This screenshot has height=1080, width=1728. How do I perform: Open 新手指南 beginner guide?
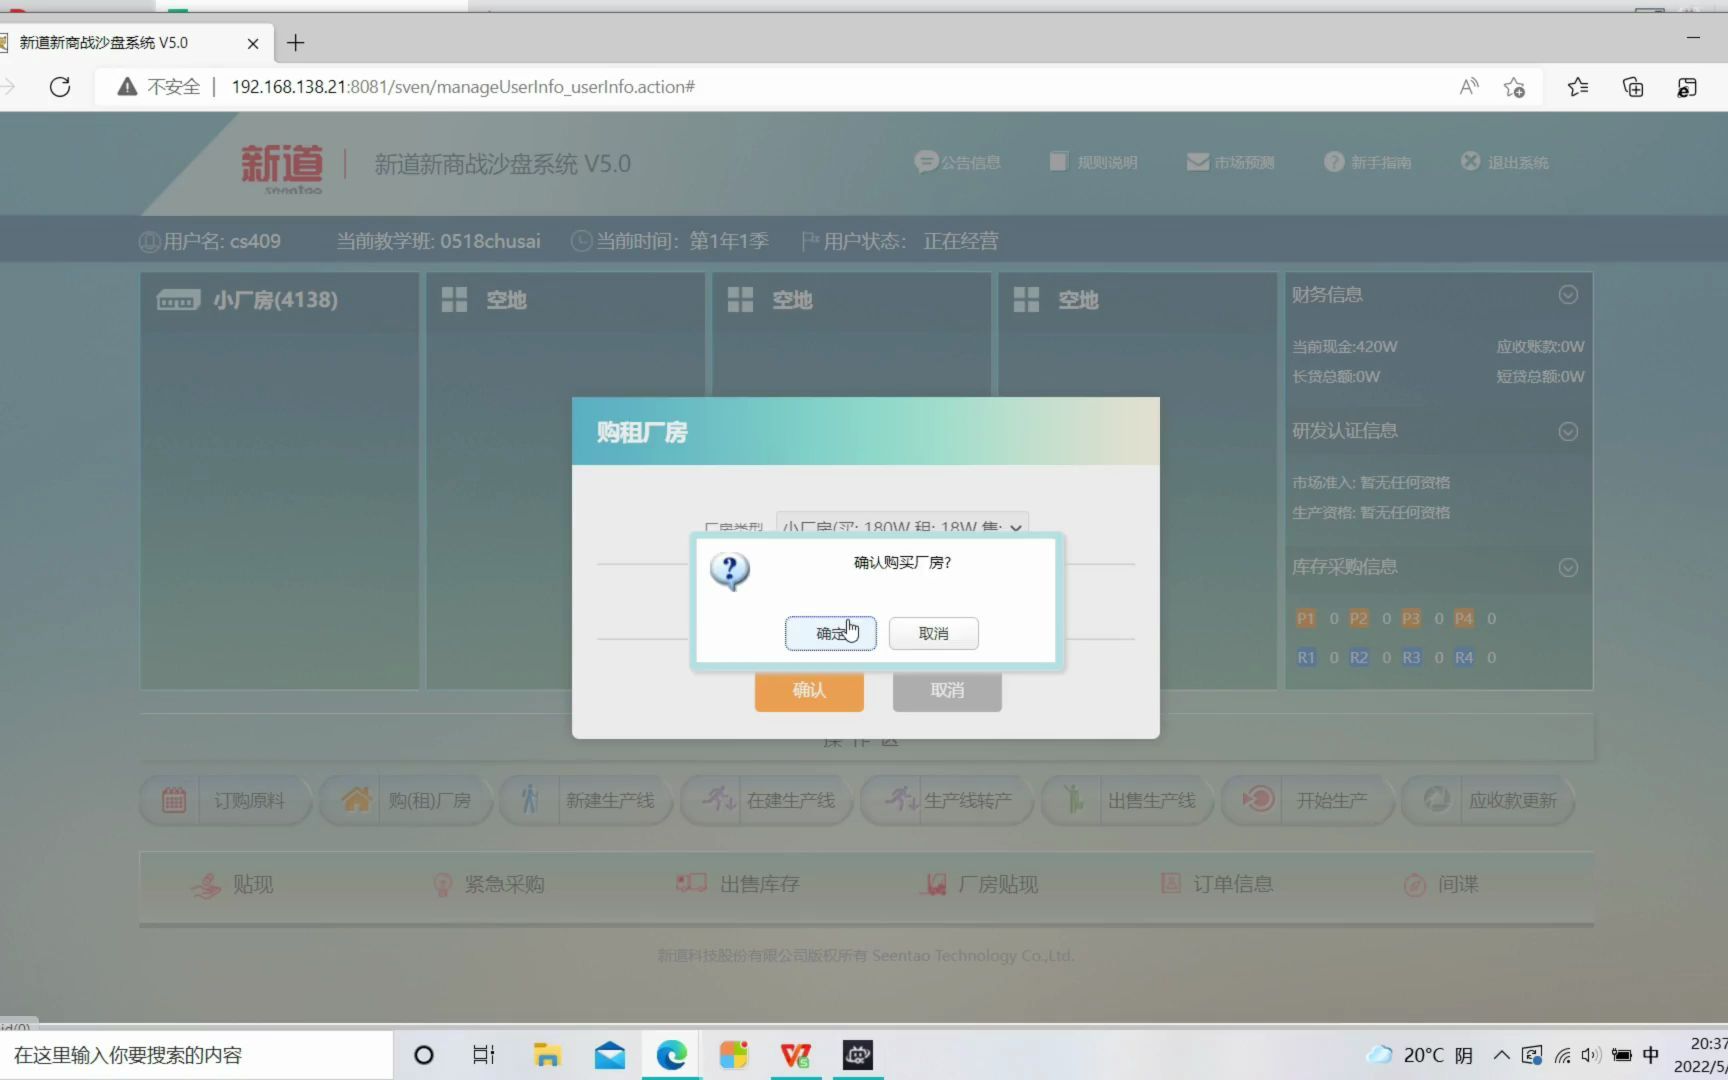1367,162
